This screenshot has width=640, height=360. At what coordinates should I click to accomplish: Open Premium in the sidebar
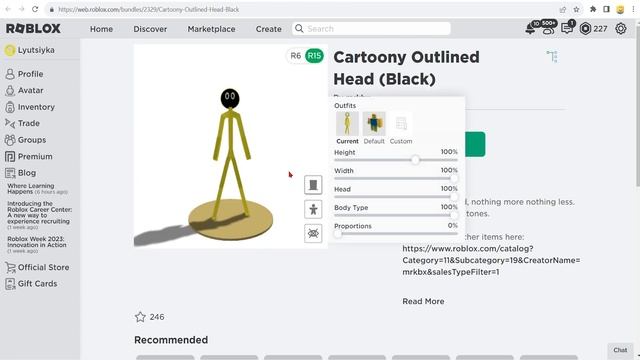pyautogui.click(x=29, y=156)
